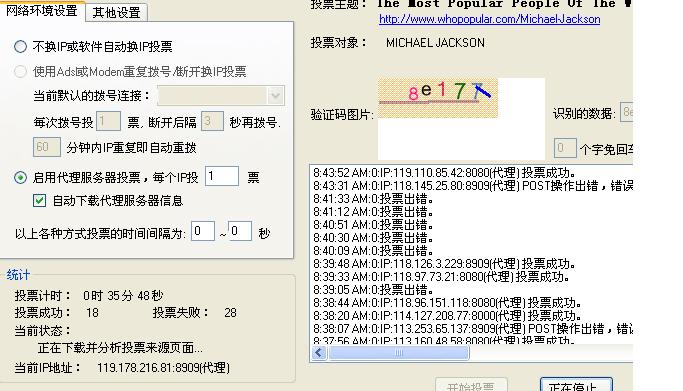The height and width of the screenshot is (391, 683).
Task: Select log entry 8:40:09 AM 投票出错
Action: pyautogui.click(x=373, y=251)
